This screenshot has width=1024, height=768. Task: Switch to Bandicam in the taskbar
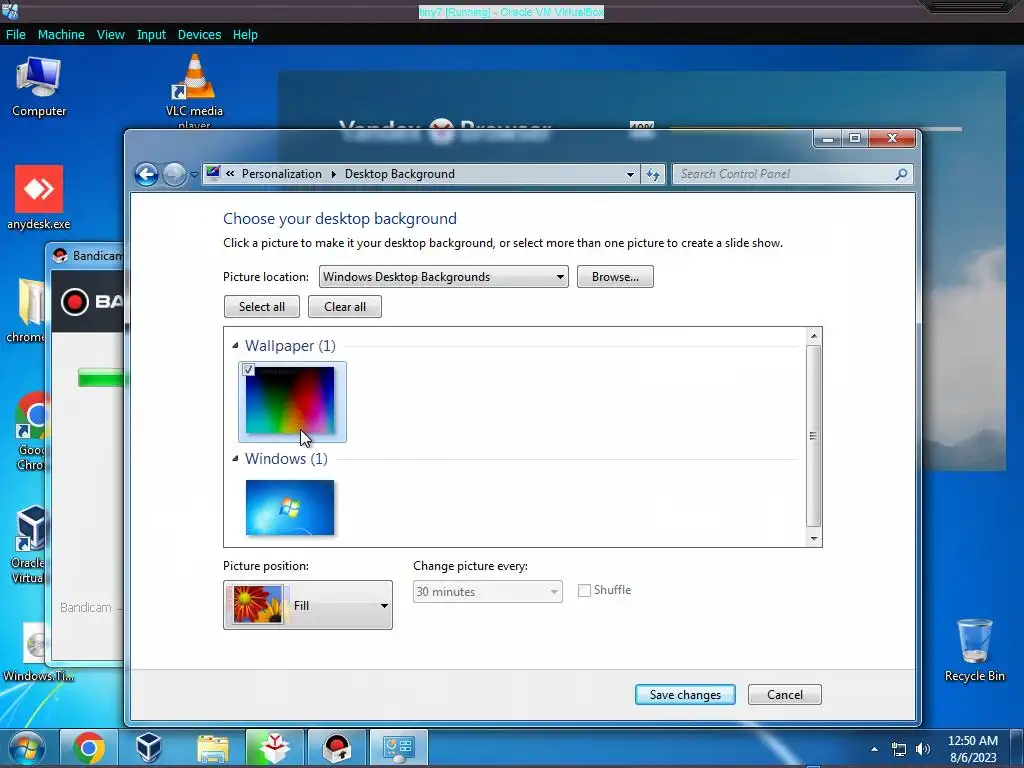click(x=337, y=748)
